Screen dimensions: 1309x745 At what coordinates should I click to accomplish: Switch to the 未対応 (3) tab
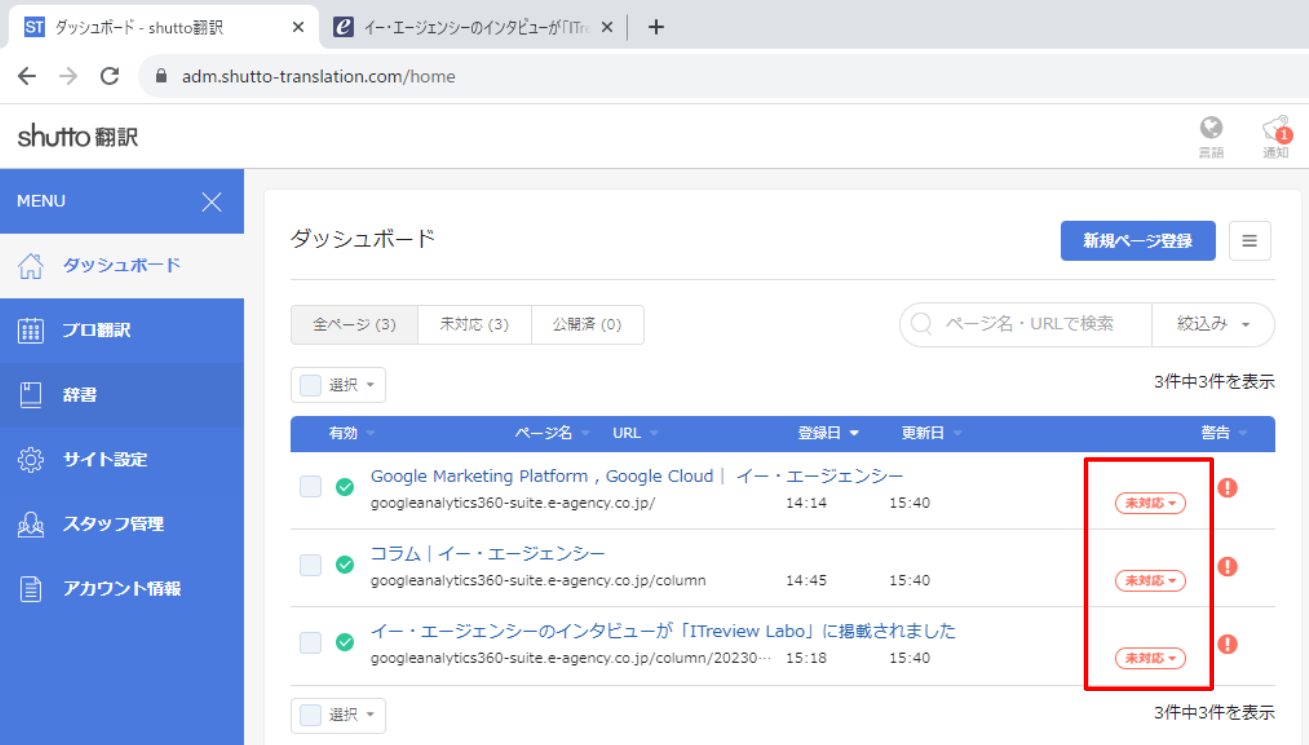tap(474, 325)
